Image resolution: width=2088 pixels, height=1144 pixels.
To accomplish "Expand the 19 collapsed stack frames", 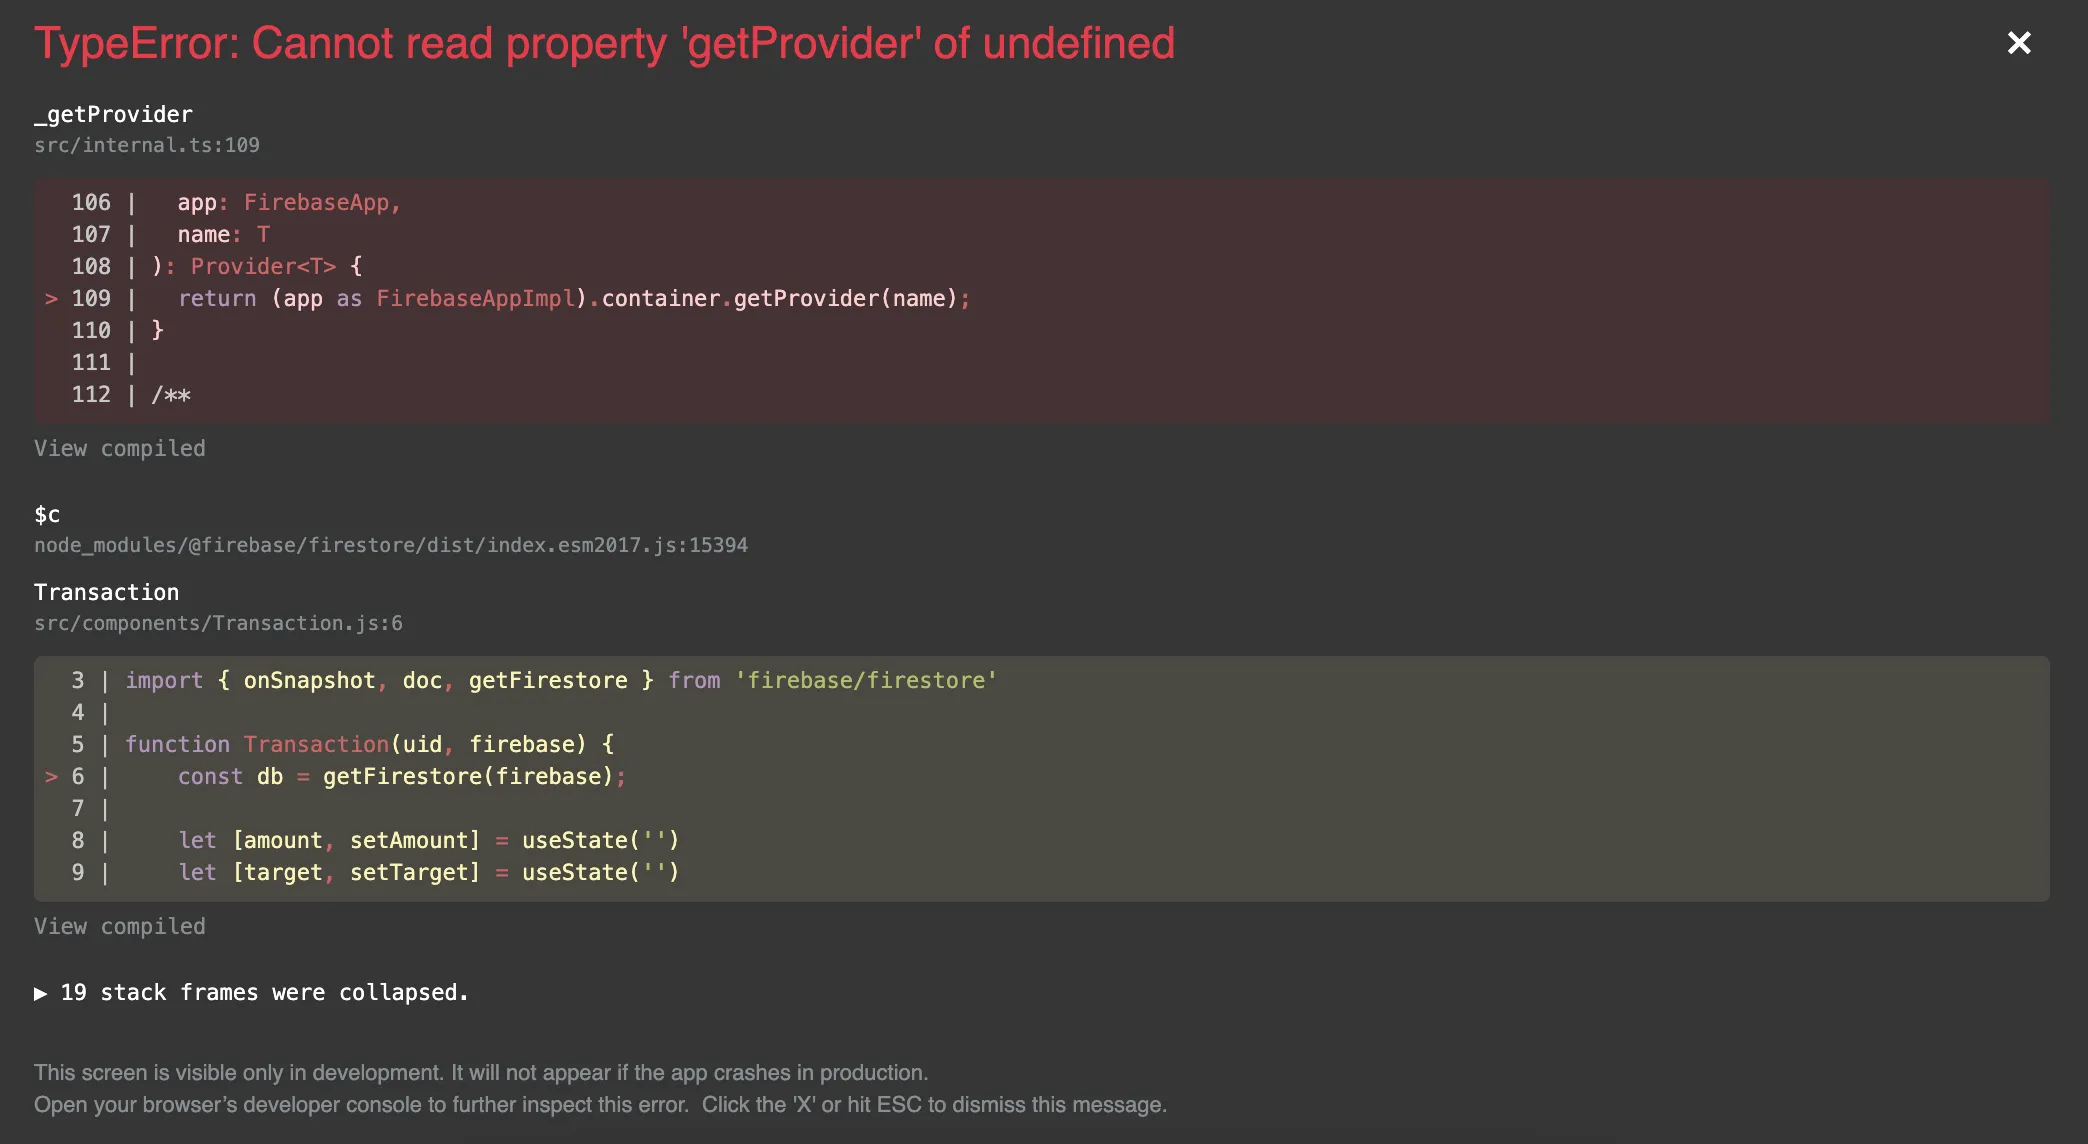I will pos(250,992).
